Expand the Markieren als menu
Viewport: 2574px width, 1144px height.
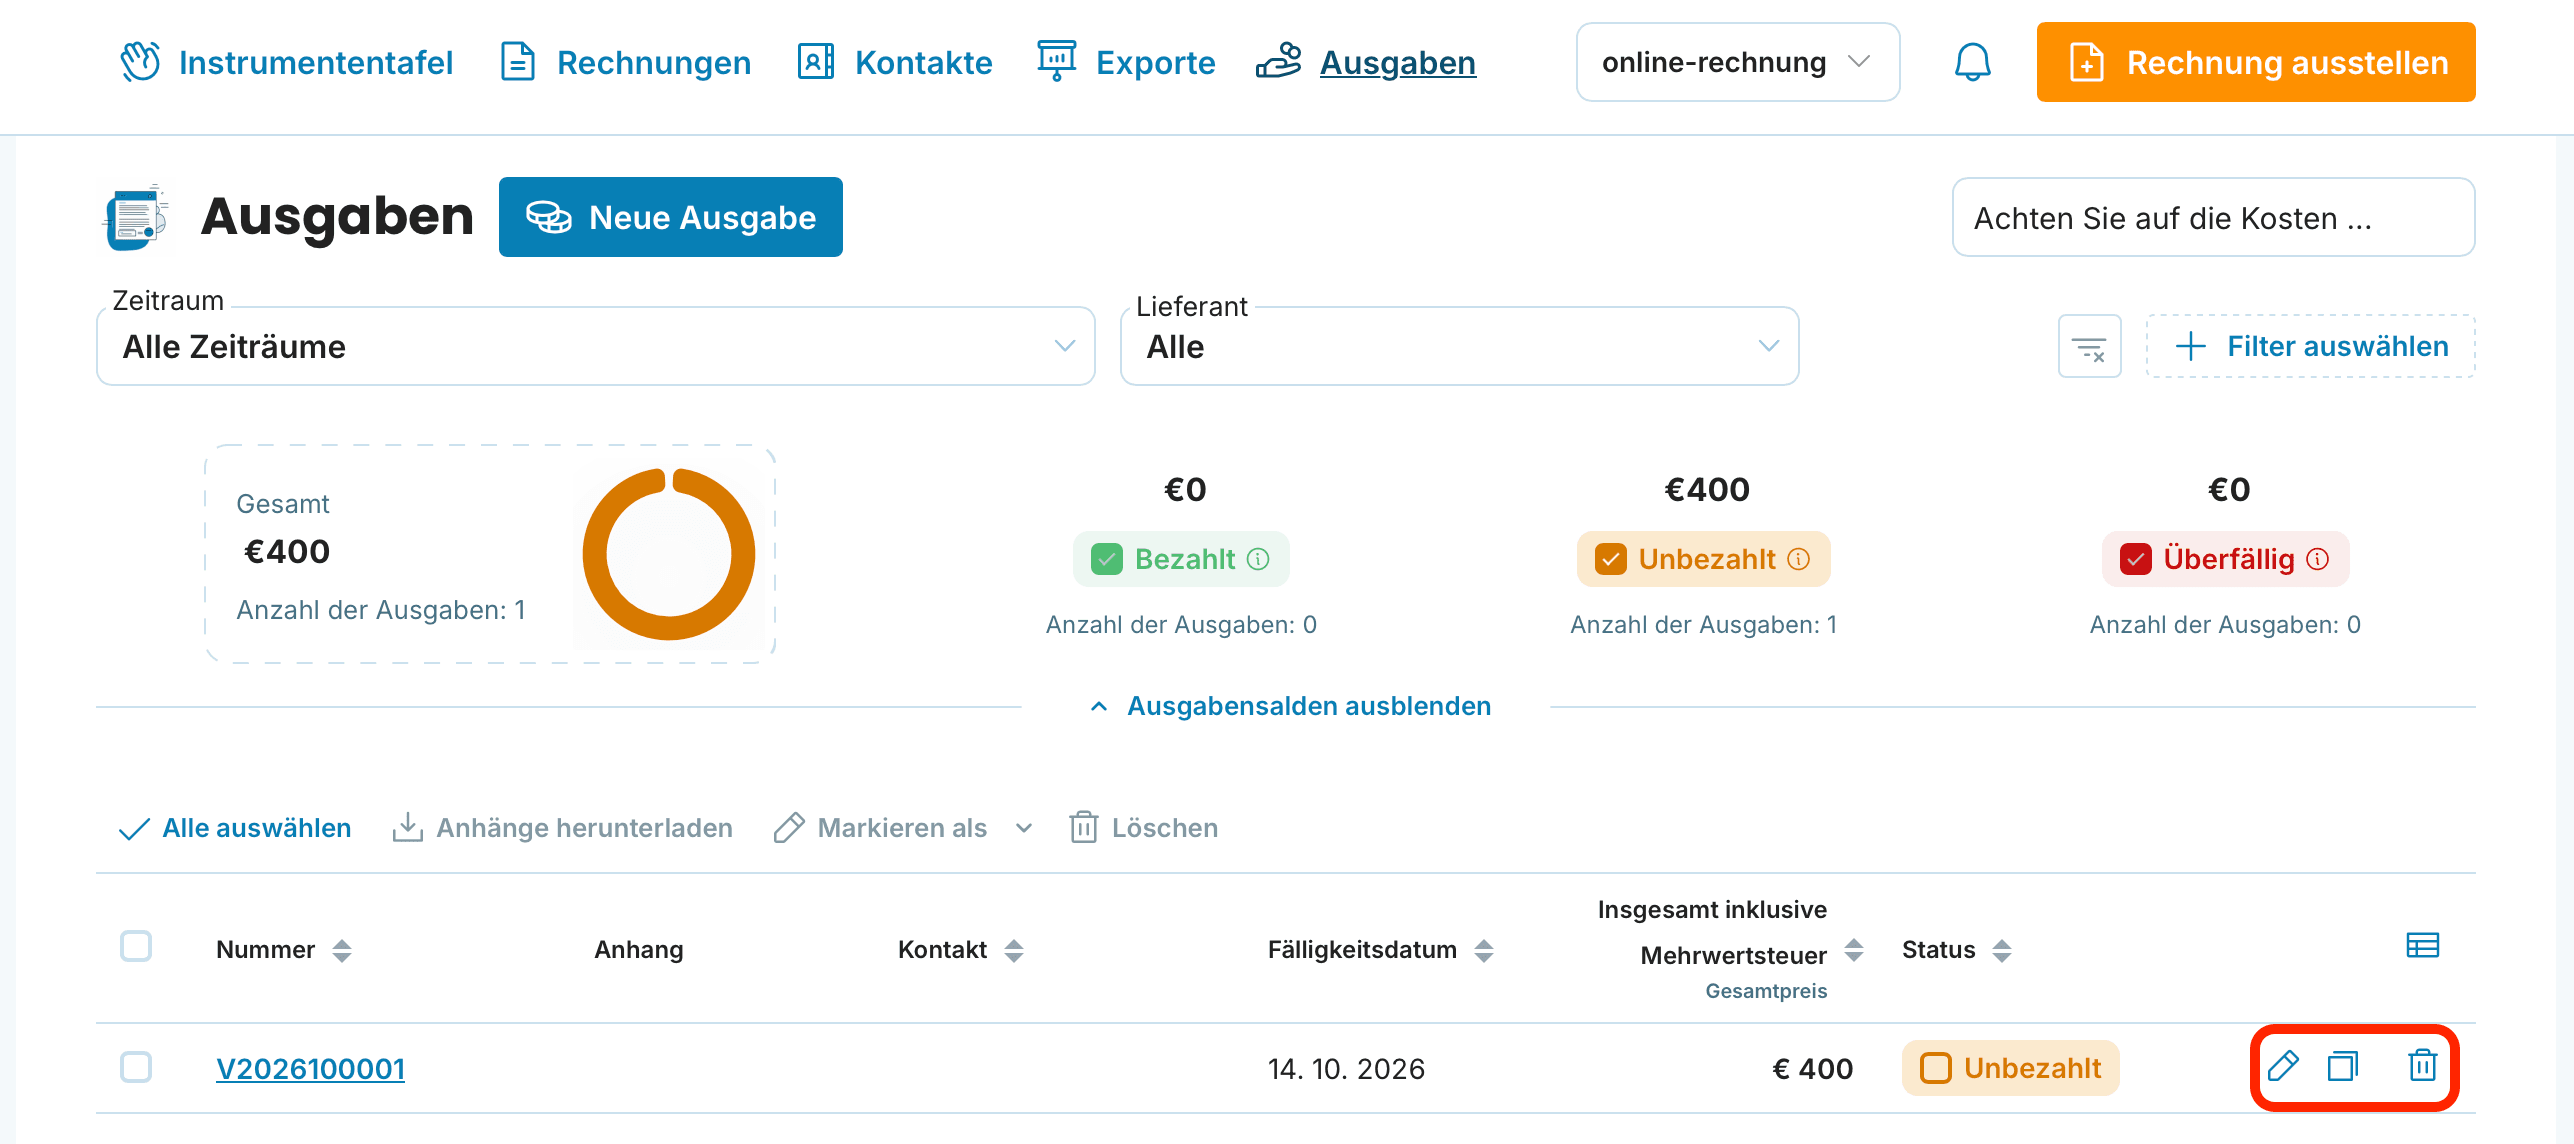pyautogui.click(x=902, y=828)
